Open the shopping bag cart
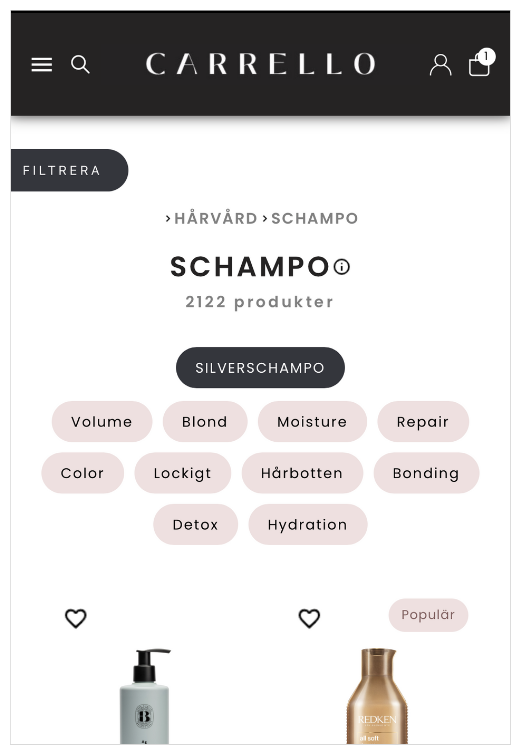Image resolution: width=522 pixels, height=756 pixels. [482, 63]
